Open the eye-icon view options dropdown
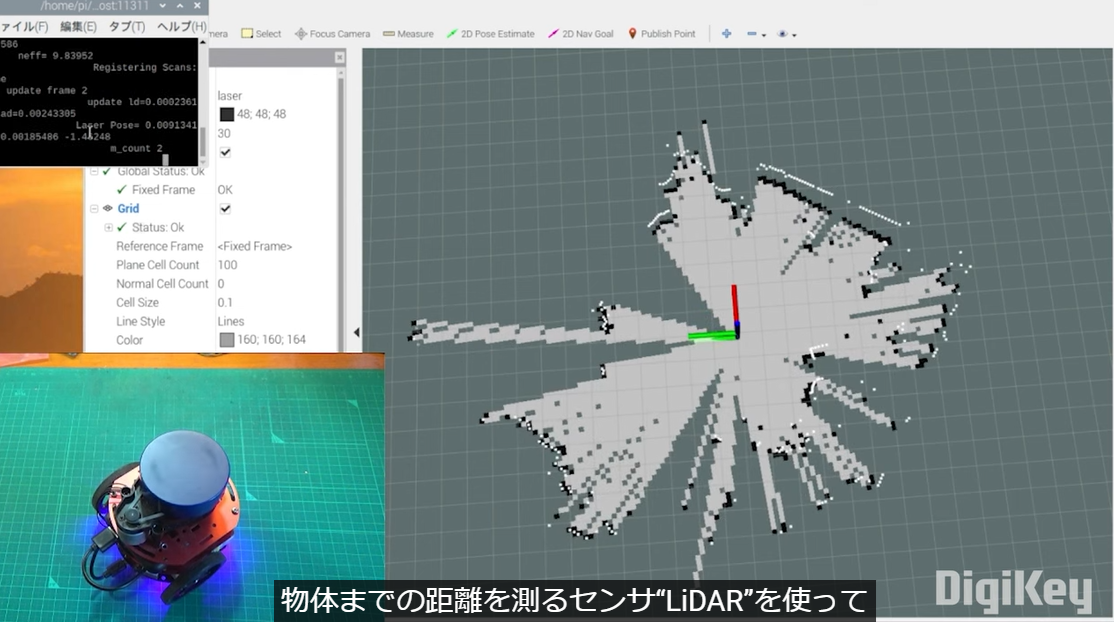1114x622 pixels. pyautogui.click(x=787, y=34)
